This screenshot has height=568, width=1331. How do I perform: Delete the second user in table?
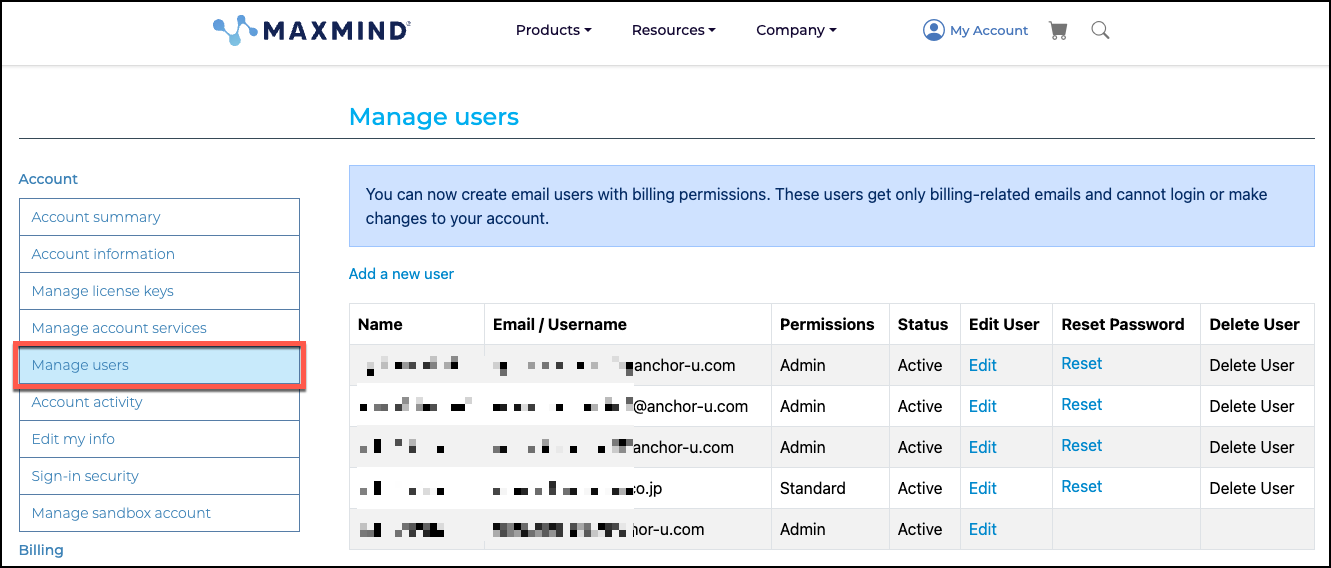click(x=1251, y=406)
